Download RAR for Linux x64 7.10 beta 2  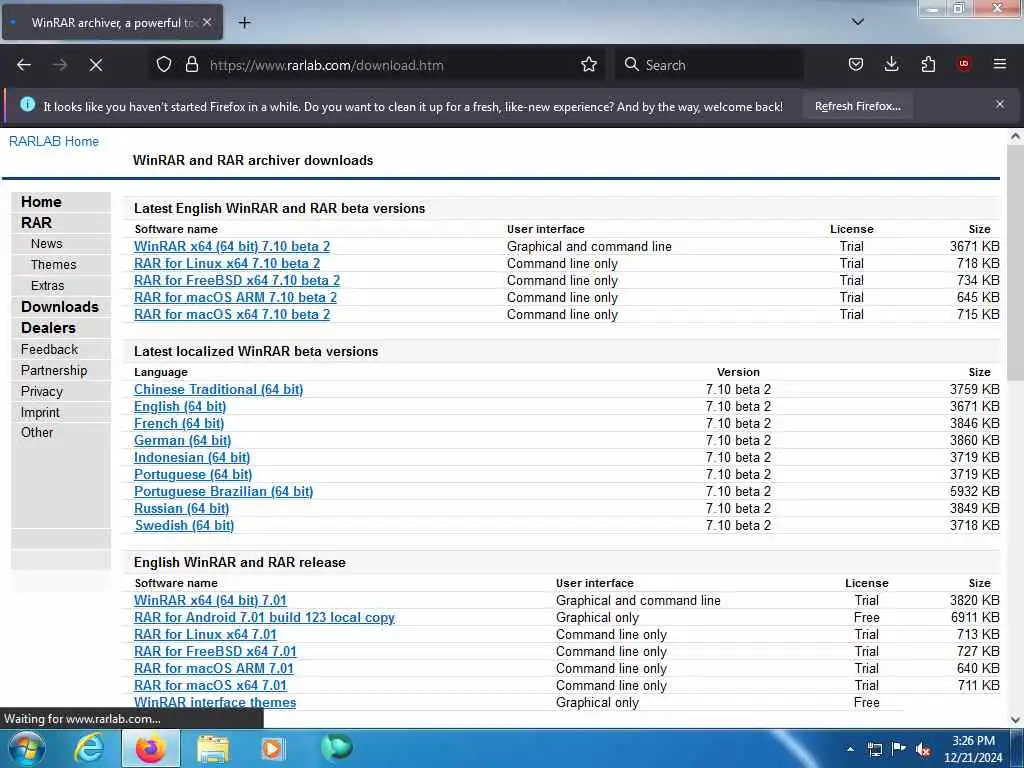pyautogui.click(x=227, y=263)
